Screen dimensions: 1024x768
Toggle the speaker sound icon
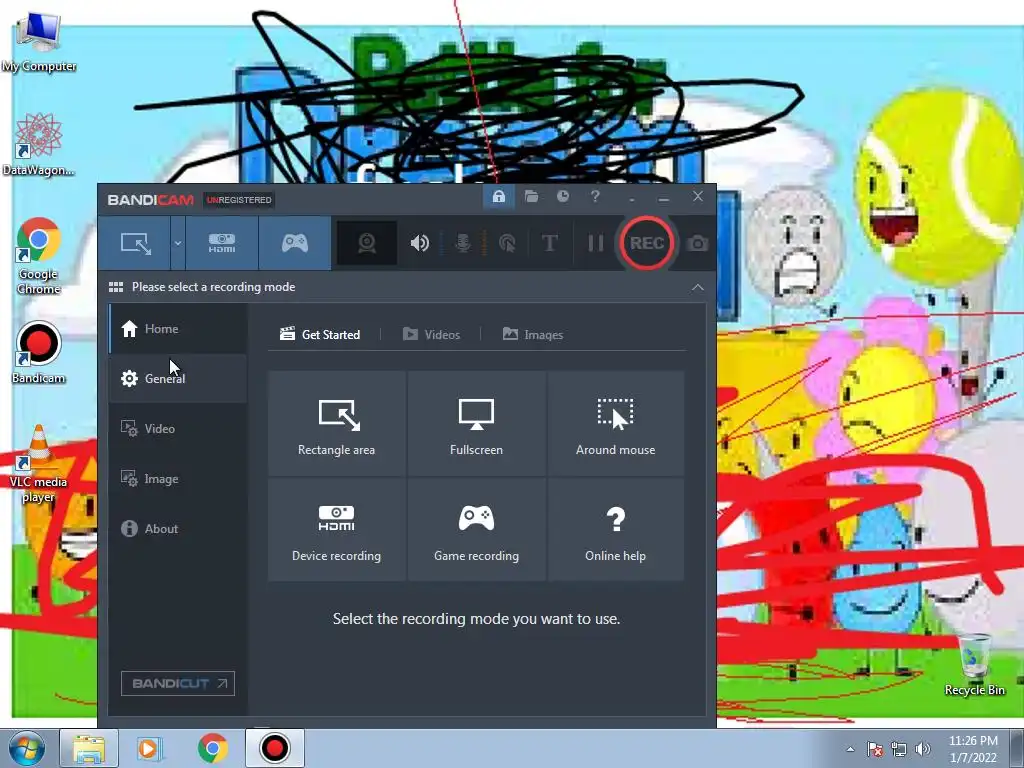pyautogui.click(x=419, y=243)
